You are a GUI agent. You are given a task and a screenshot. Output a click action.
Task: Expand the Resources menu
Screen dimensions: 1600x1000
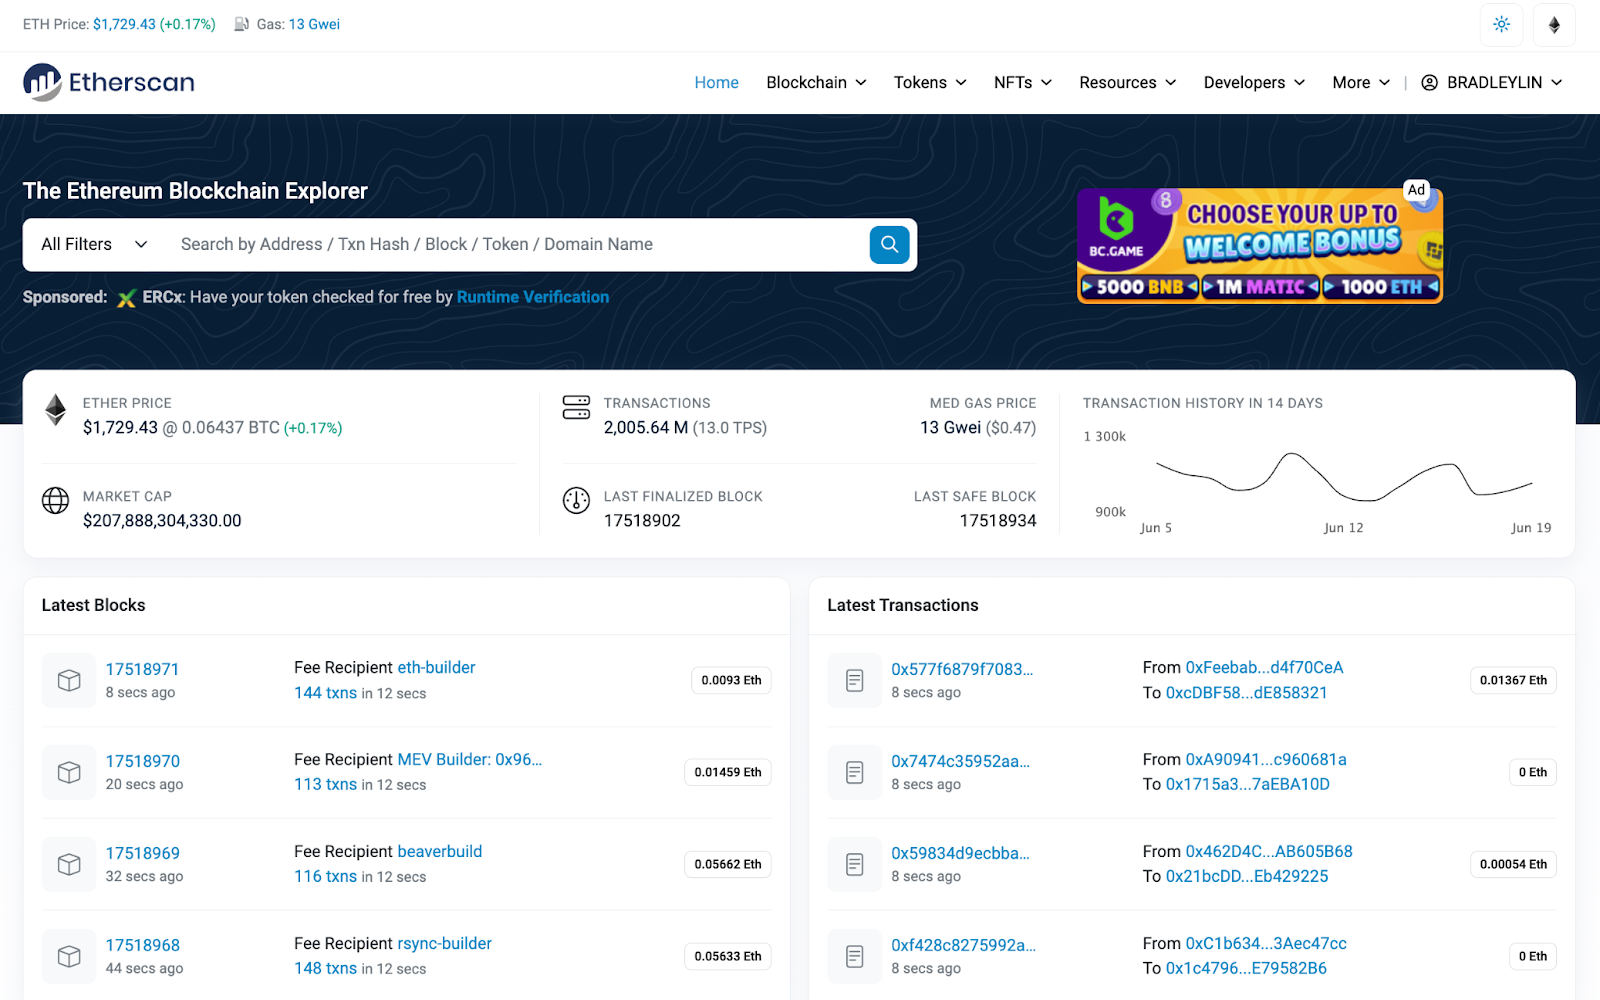pyautogui.click(x=1128, y=82)
